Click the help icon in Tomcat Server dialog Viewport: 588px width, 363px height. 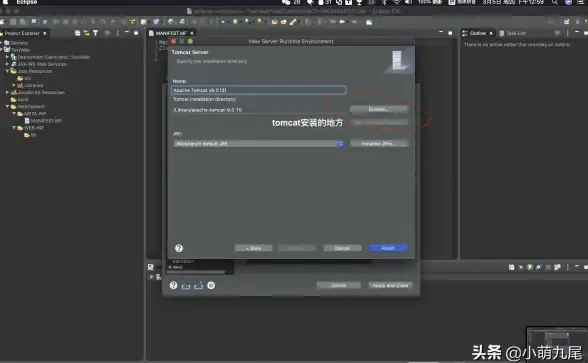[x=179, y=248]
